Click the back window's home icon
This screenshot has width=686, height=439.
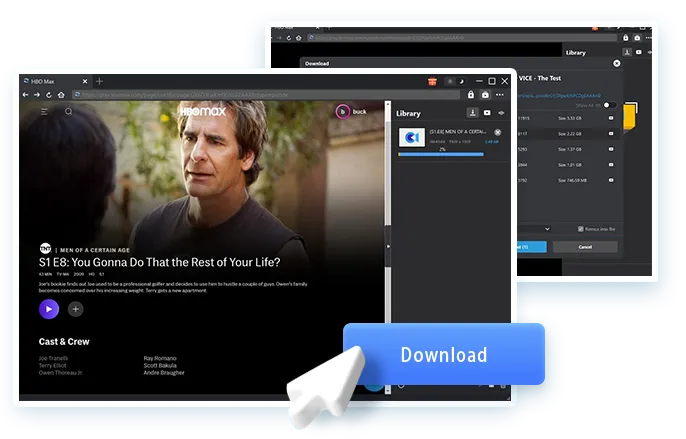coord(299,38)
